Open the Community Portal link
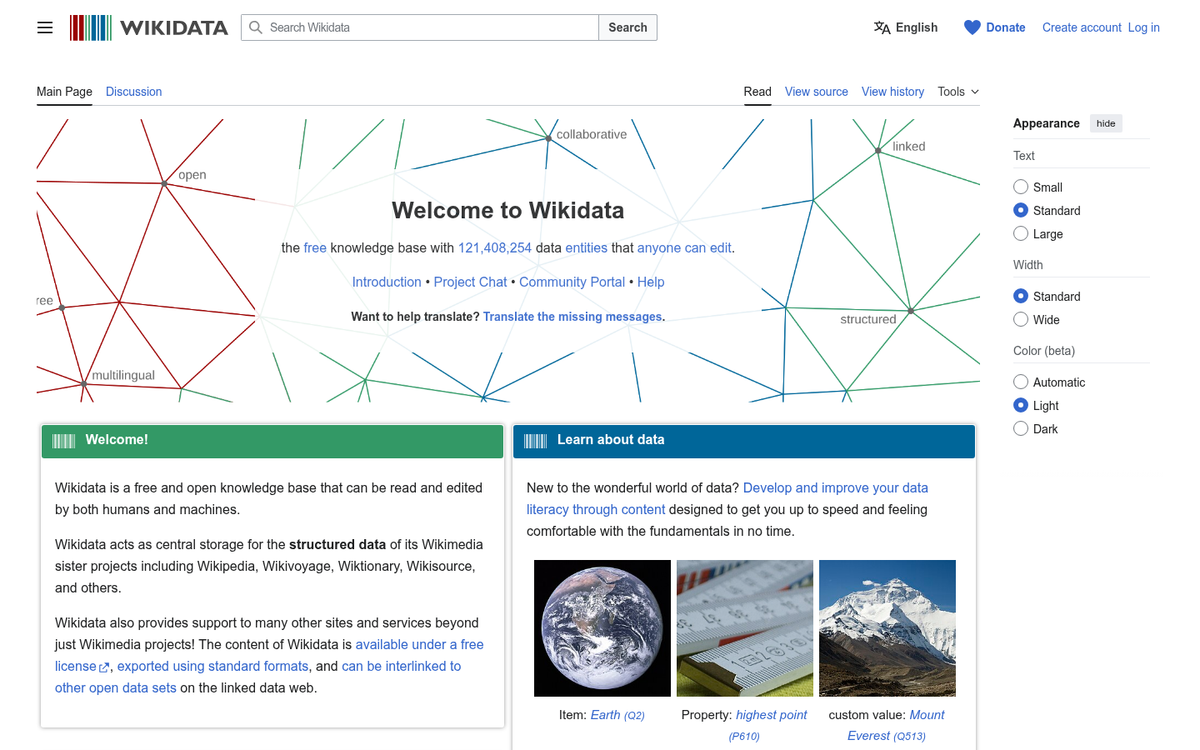This screenshot has height=750, width=1200. tap(572, 282)
